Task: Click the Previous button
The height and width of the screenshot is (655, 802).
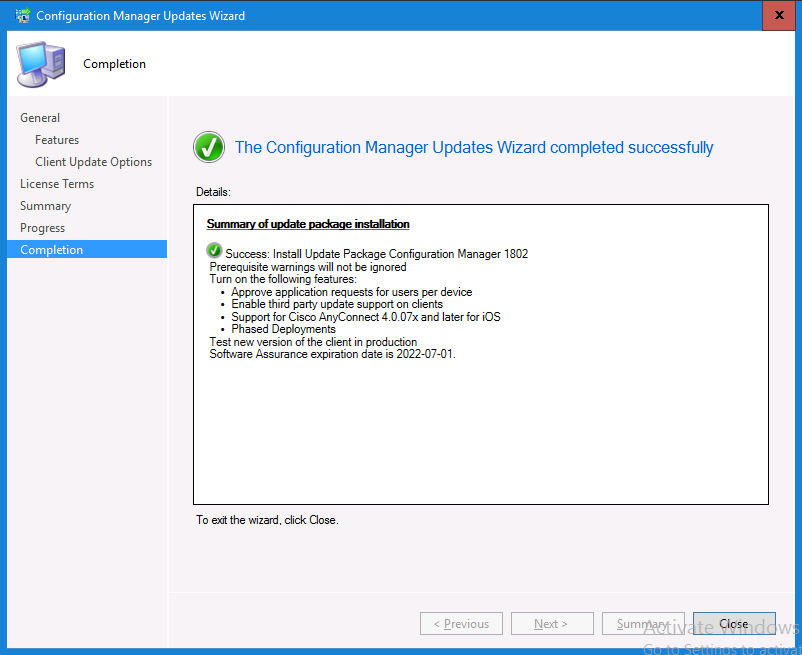Action: pyautogui.click(x=461, y=624)
